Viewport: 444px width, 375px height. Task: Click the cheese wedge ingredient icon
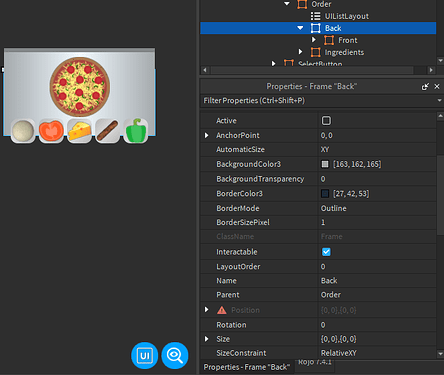79,131
